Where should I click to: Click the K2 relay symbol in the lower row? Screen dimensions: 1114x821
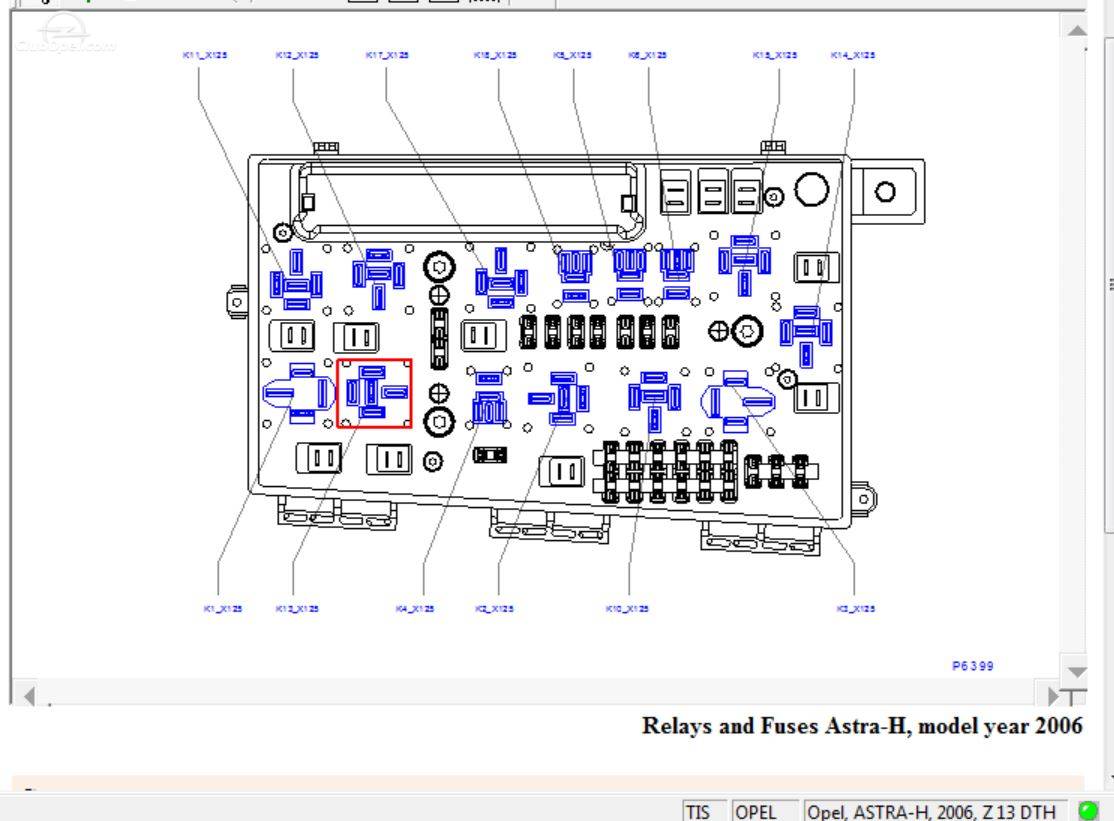click(x=559, y=398)
